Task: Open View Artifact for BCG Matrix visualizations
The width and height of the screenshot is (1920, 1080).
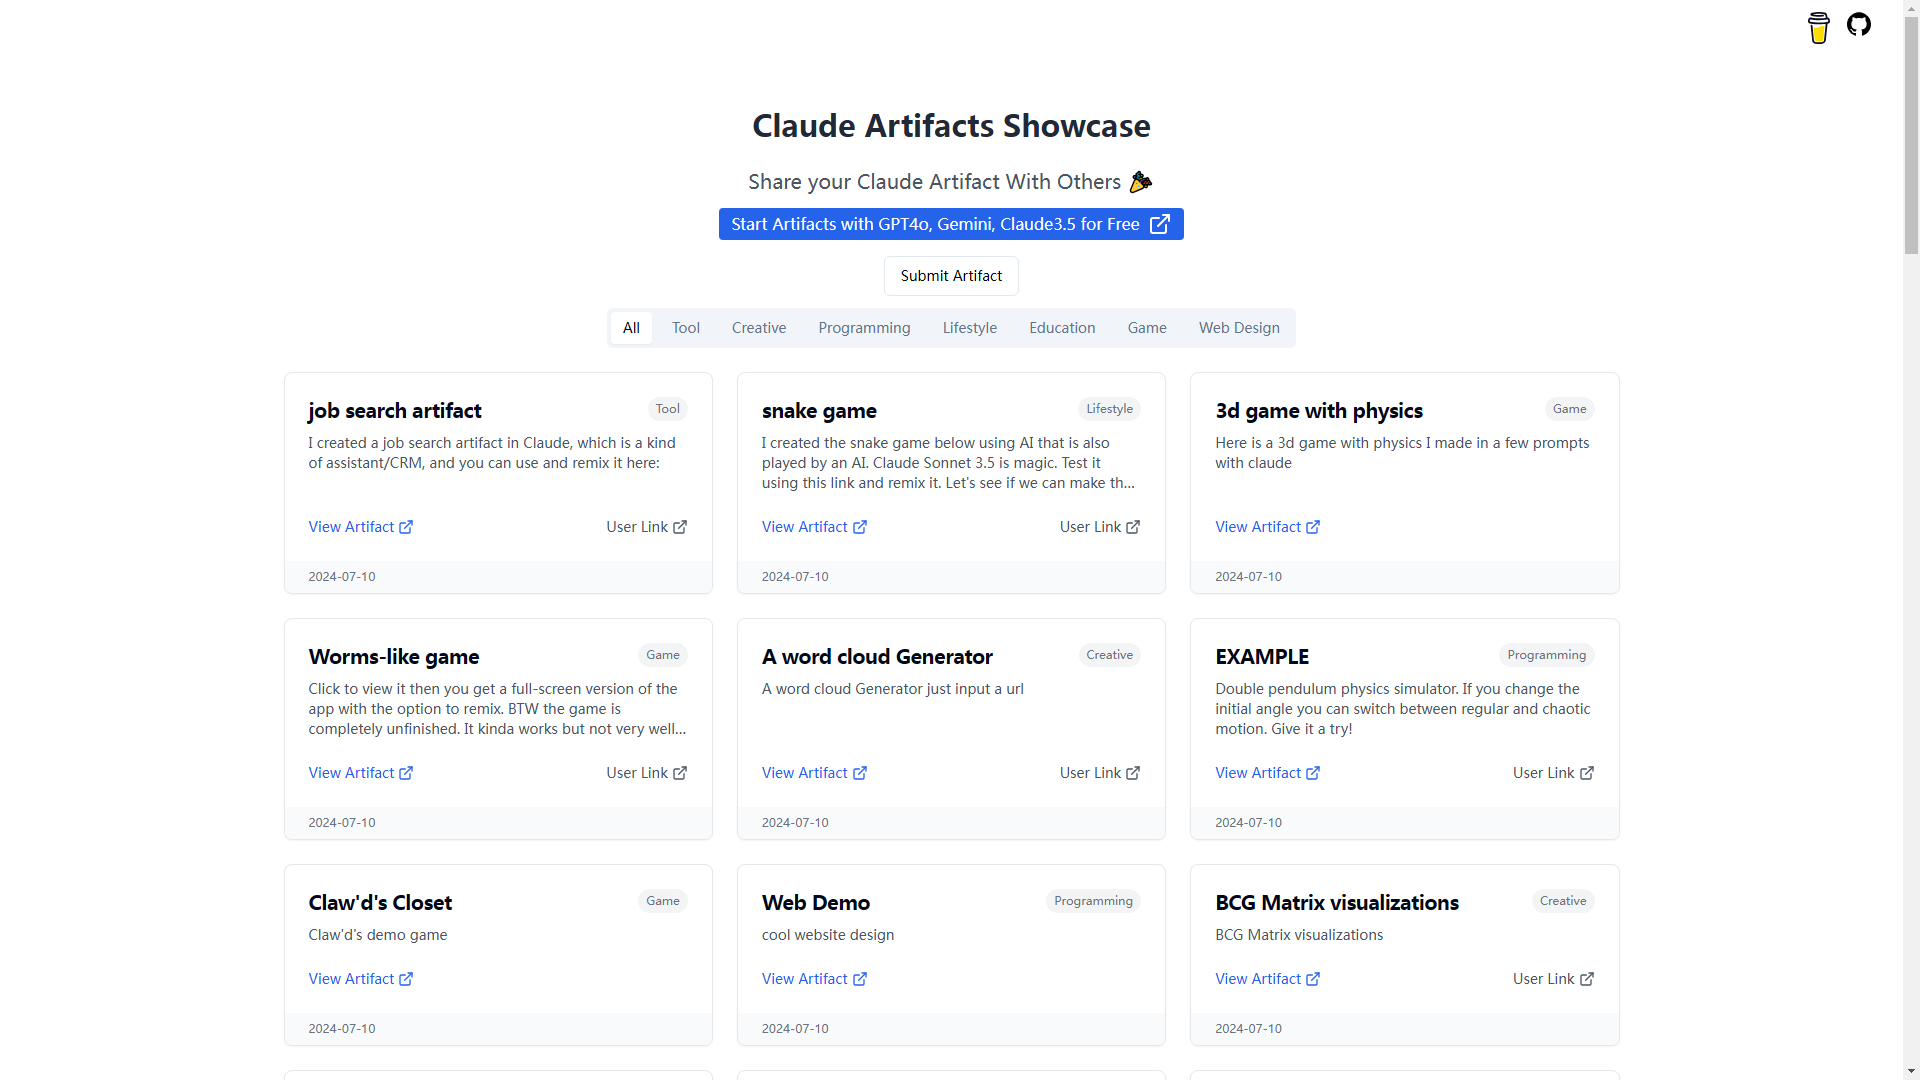Action: pos(1267,979)
